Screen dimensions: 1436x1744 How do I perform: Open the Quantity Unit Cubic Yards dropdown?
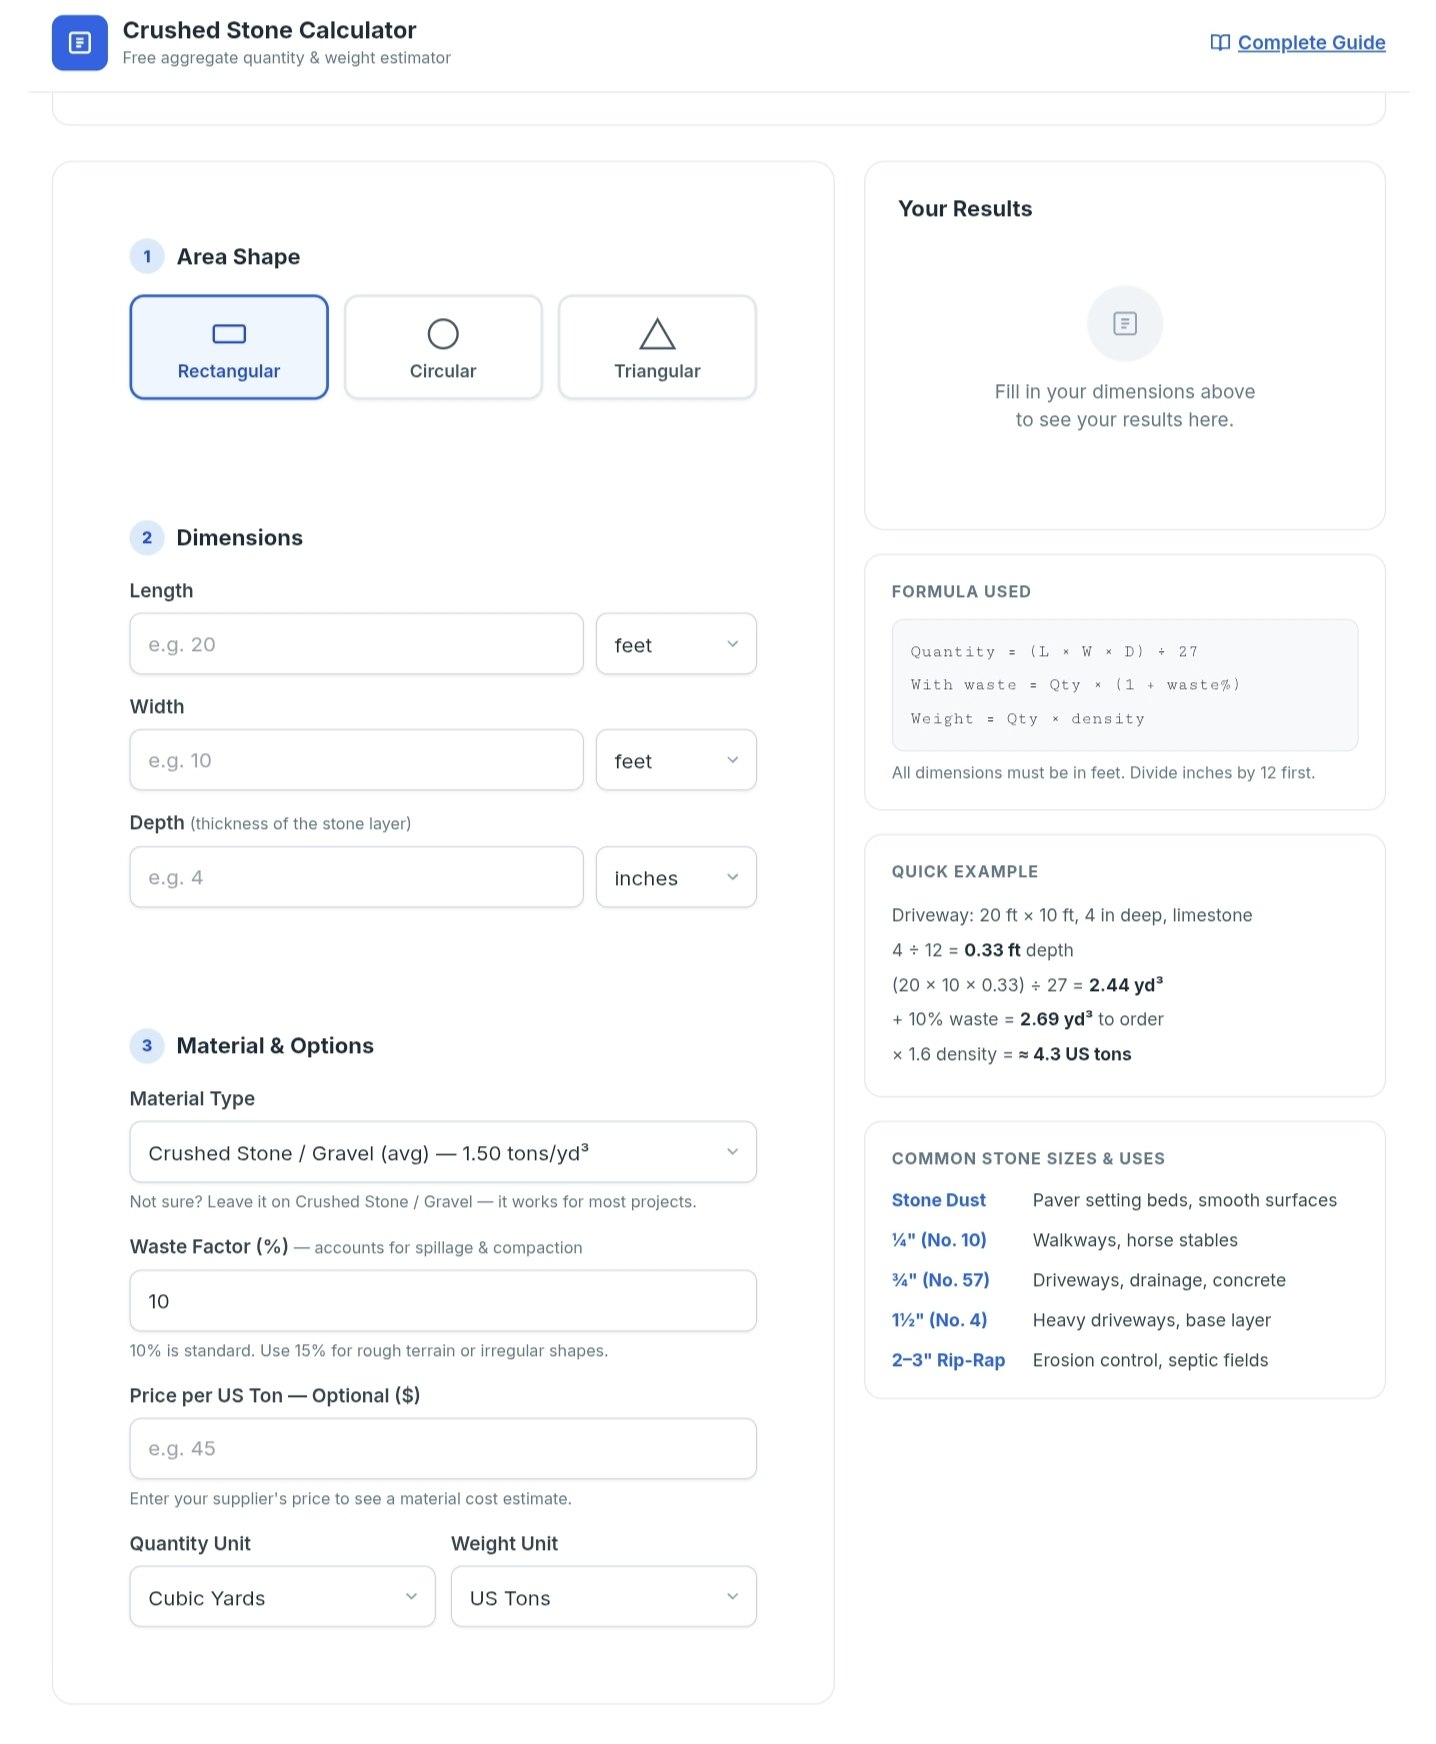point(282,1597)
